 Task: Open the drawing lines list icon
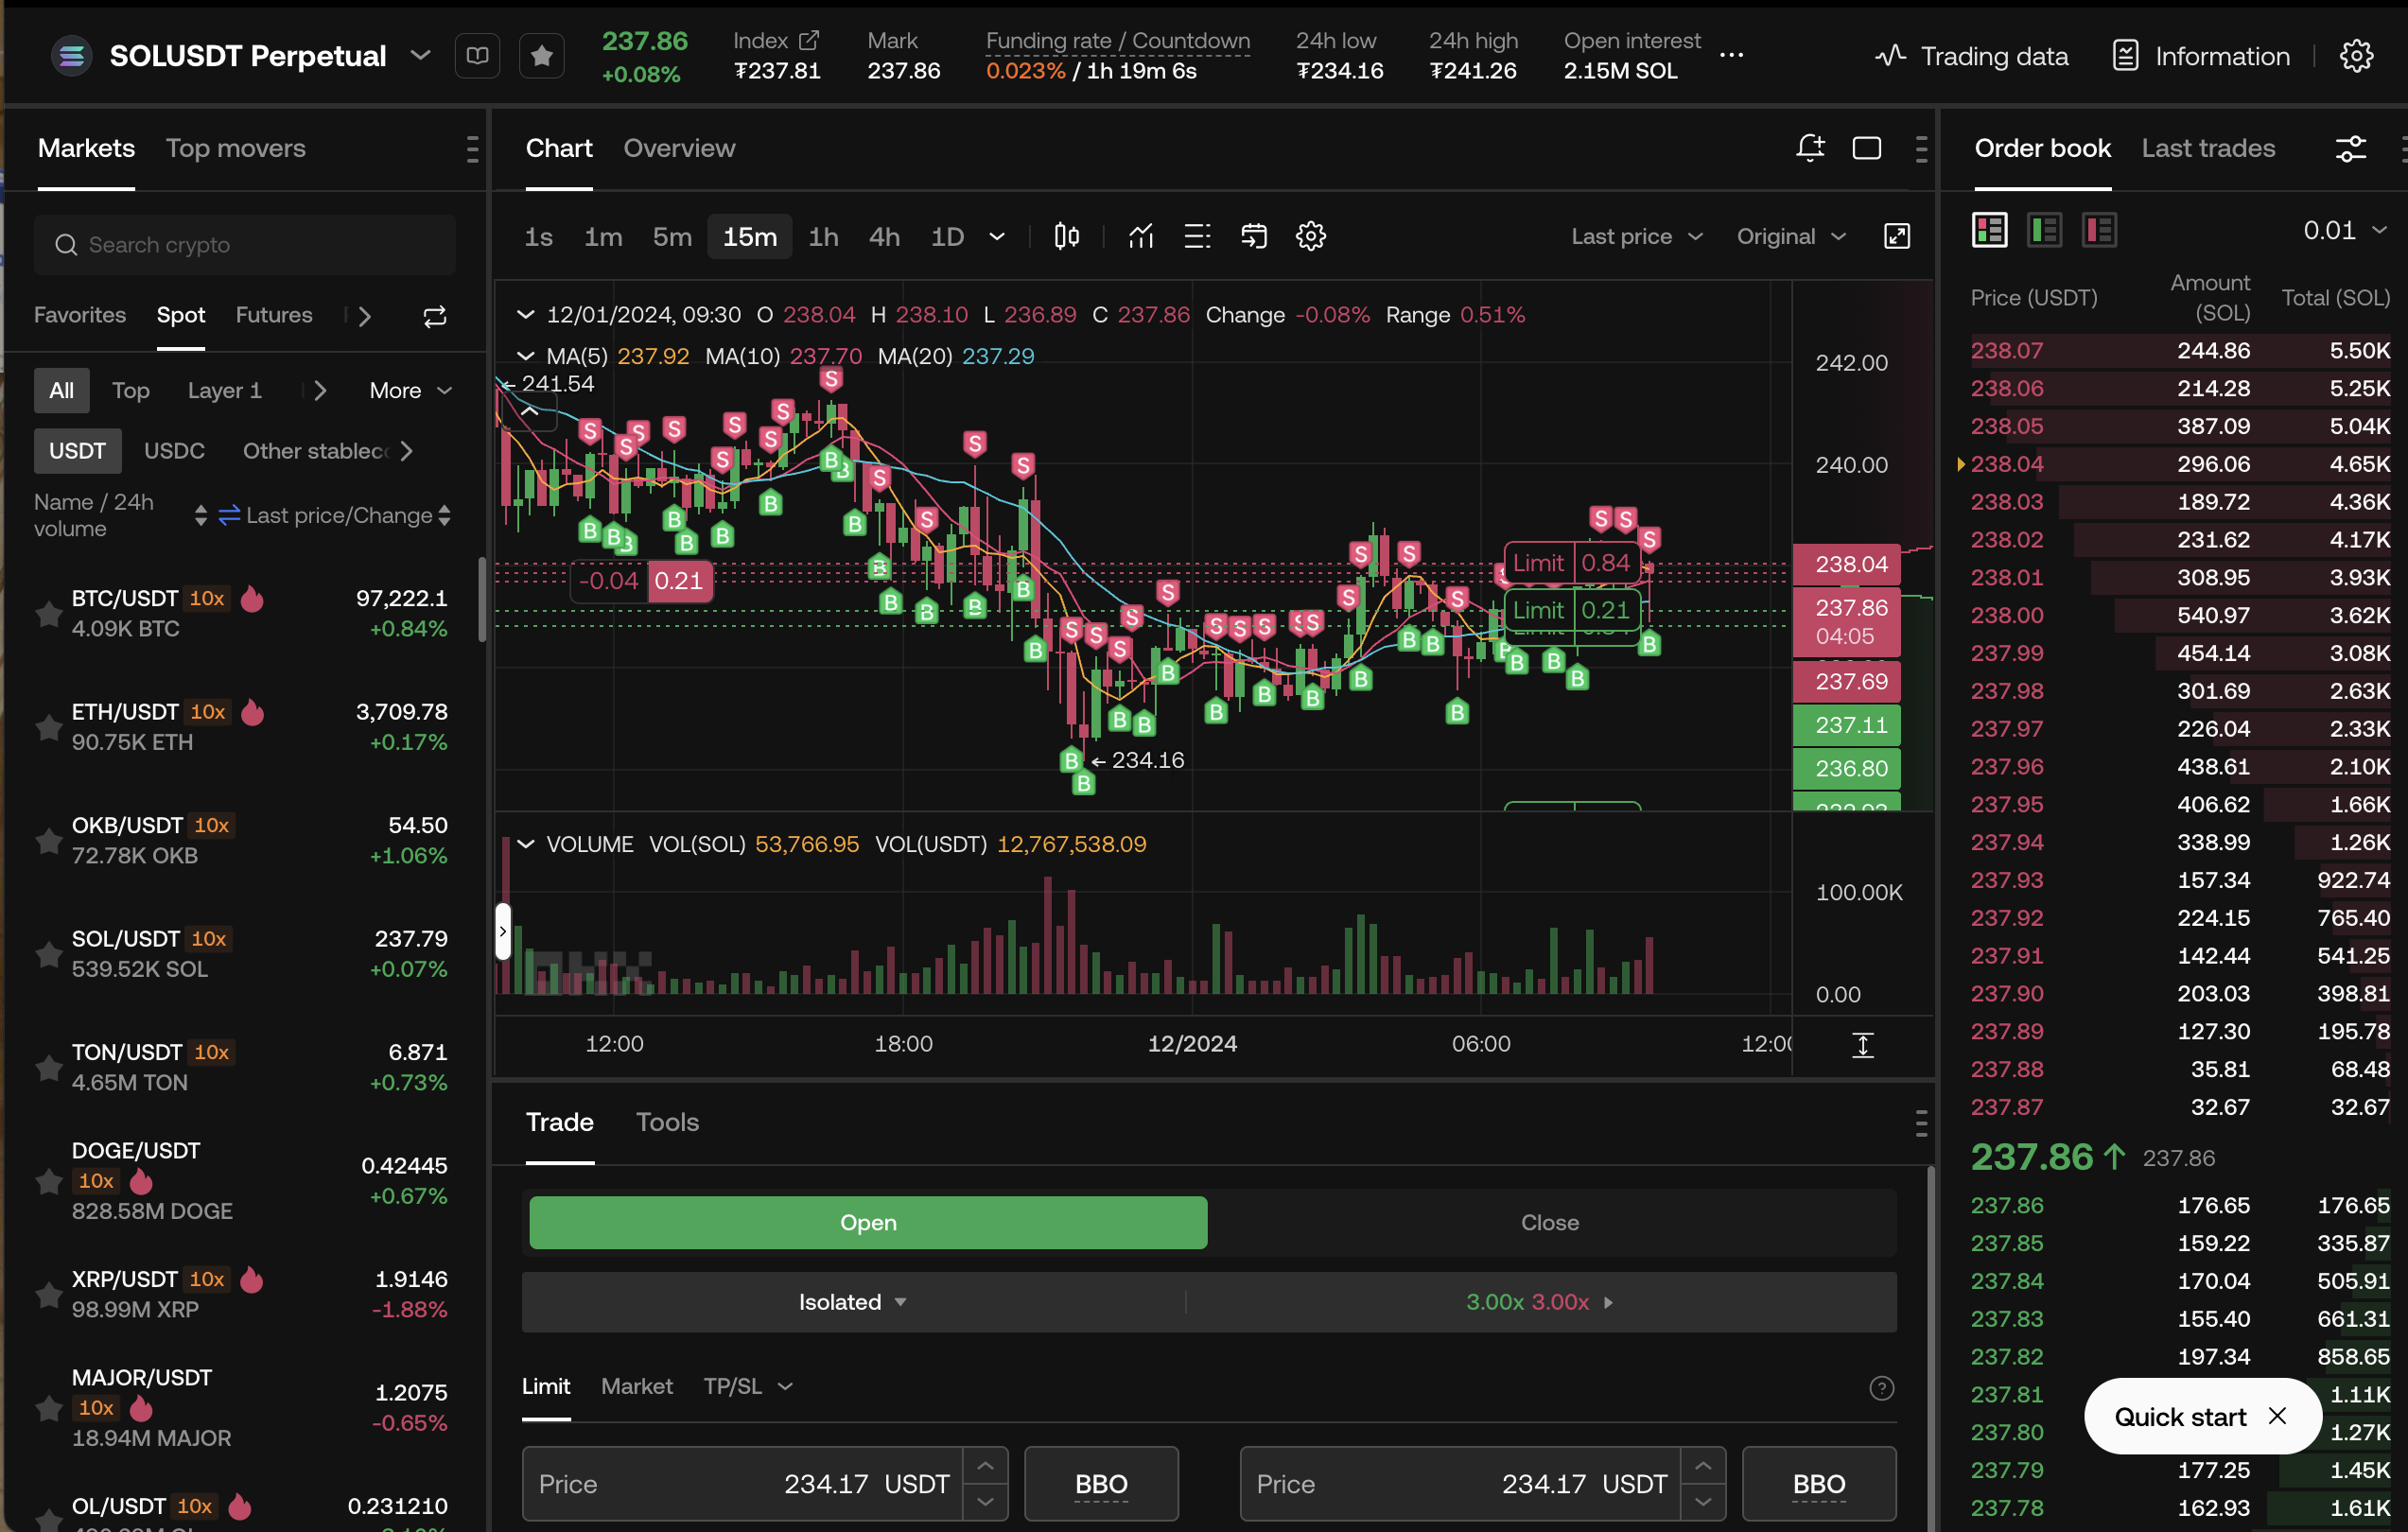coord(1197,236)
